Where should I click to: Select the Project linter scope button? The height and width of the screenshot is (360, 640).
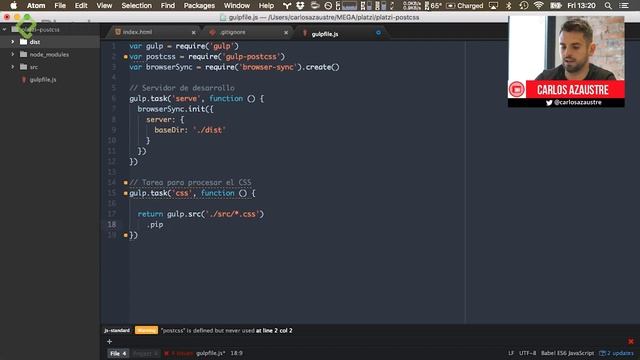coord(145,353)
